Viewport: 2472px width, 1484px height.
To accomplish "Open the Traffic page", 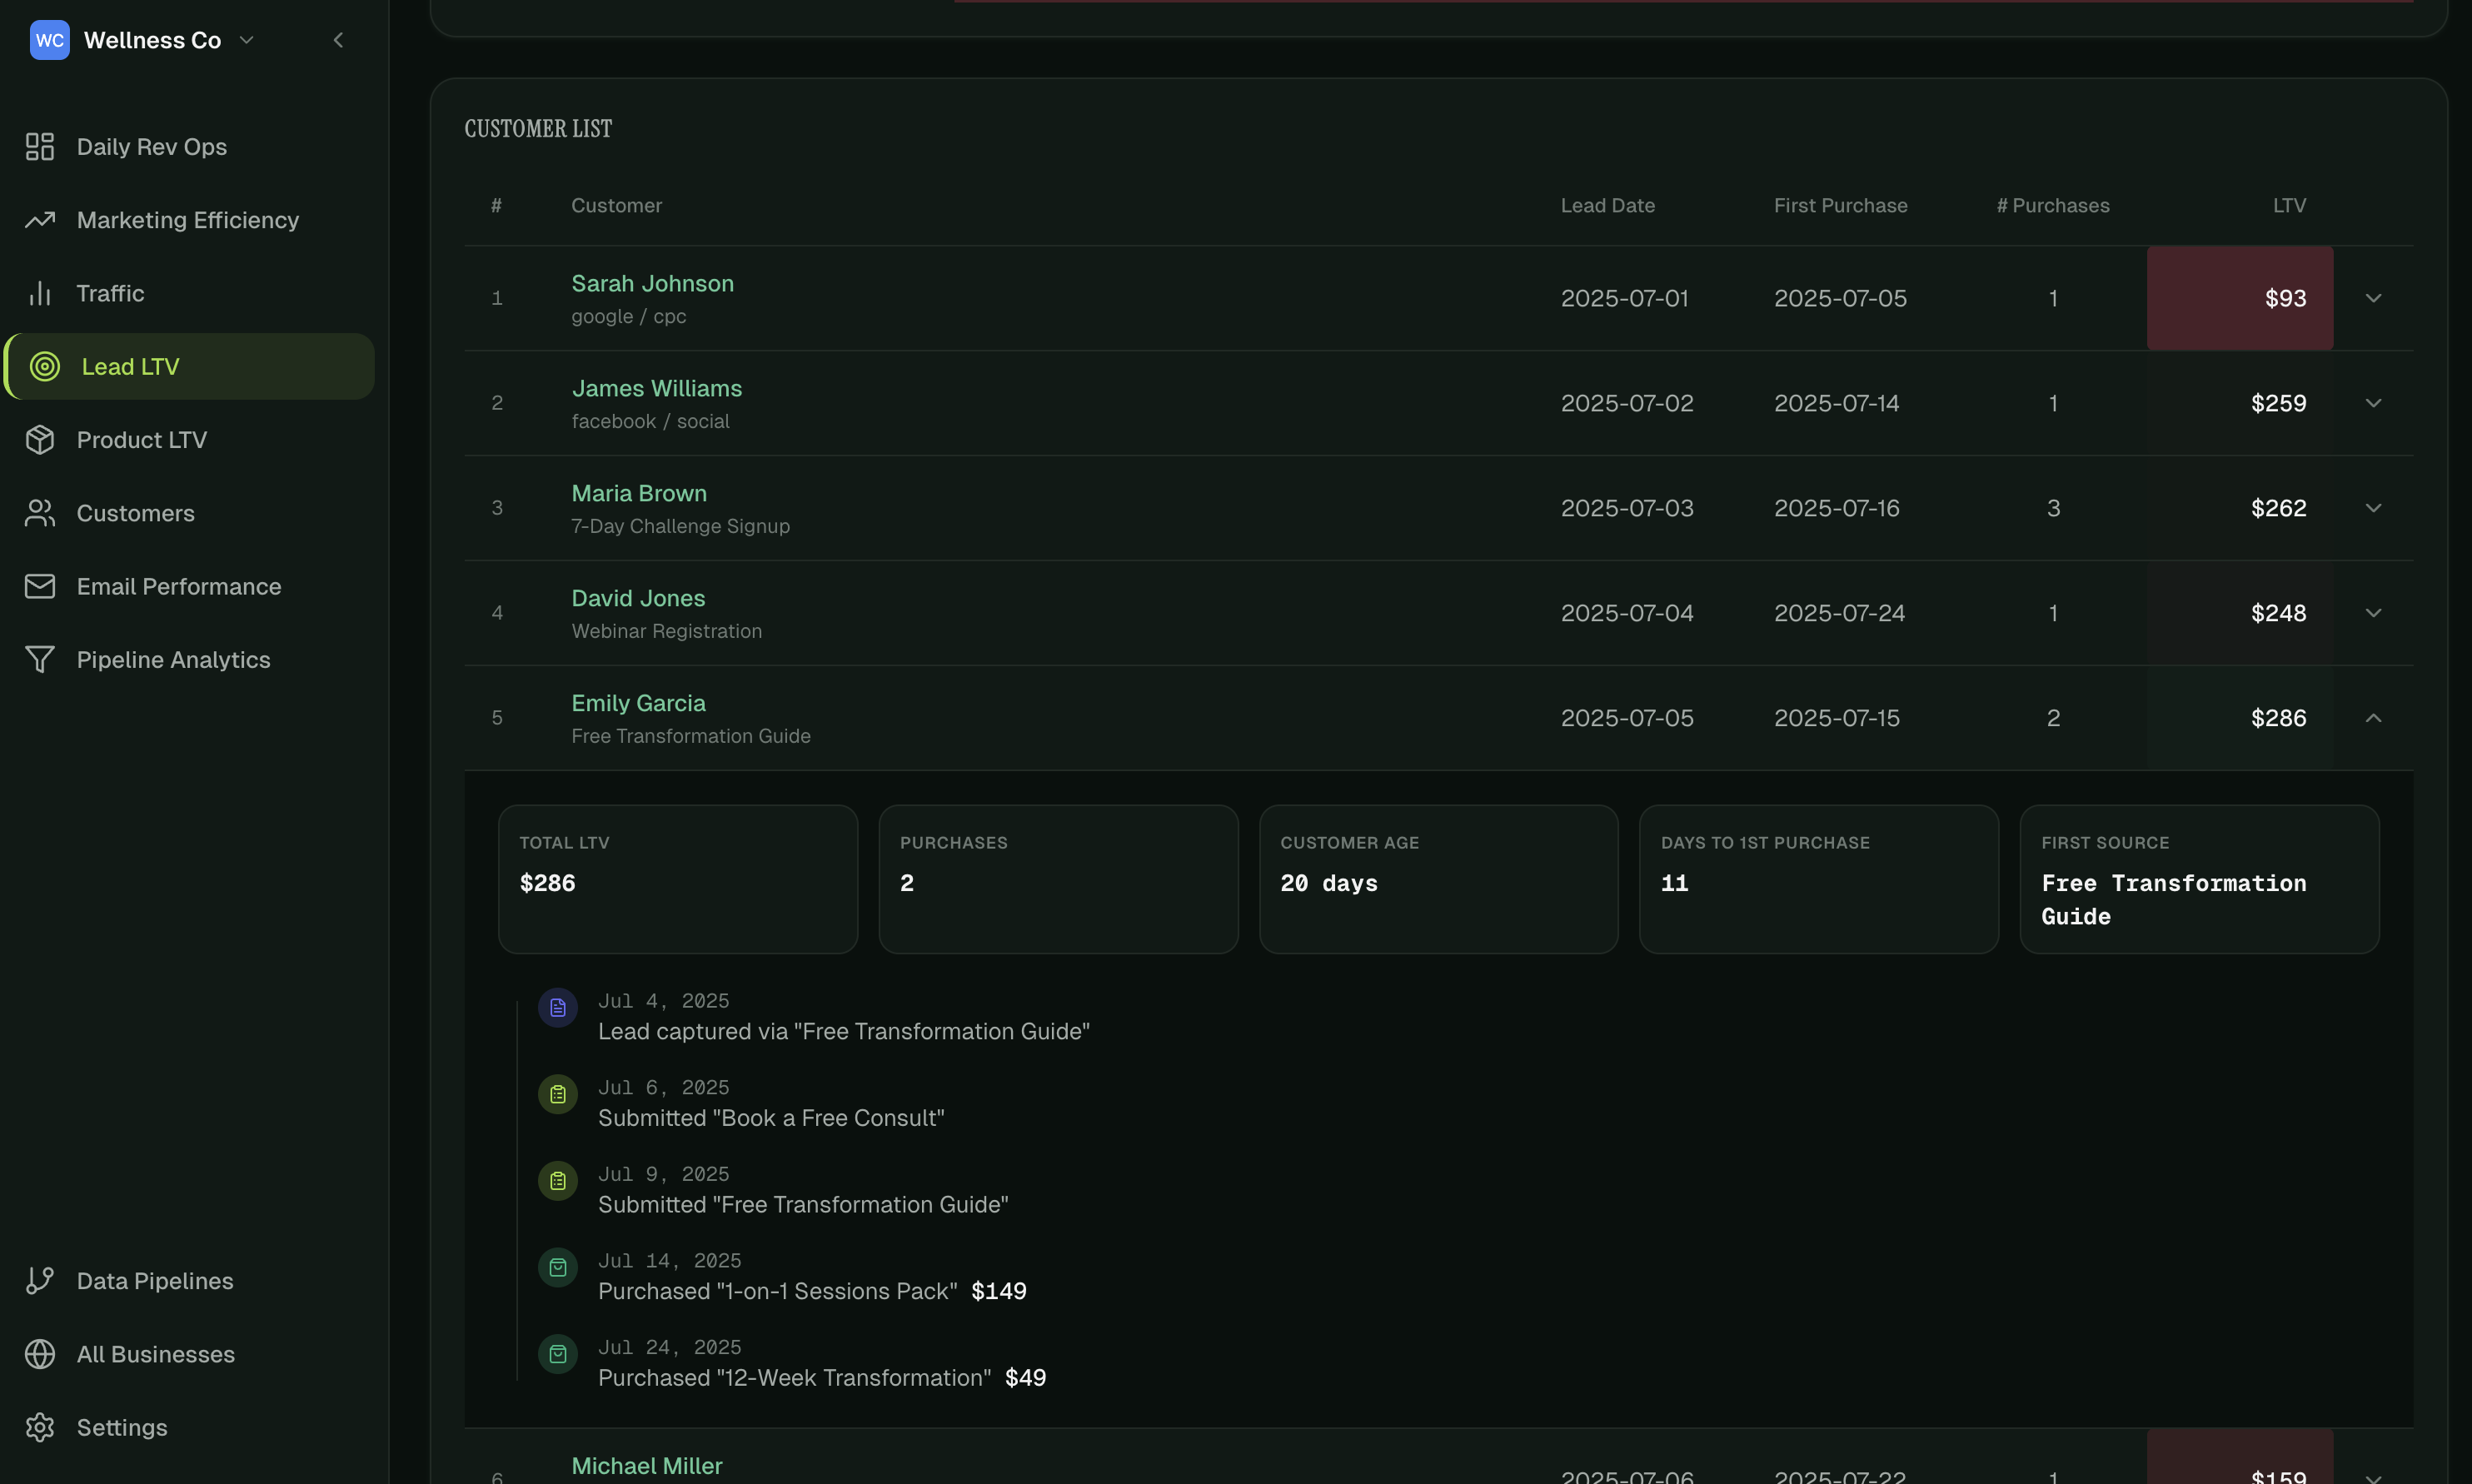I will tap(189, 293).
